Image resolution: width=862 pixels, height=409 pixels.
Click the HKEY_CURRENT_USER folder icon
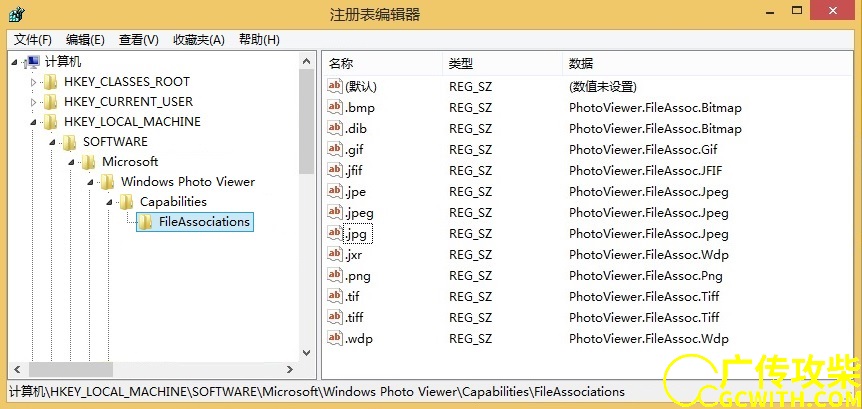50,102
